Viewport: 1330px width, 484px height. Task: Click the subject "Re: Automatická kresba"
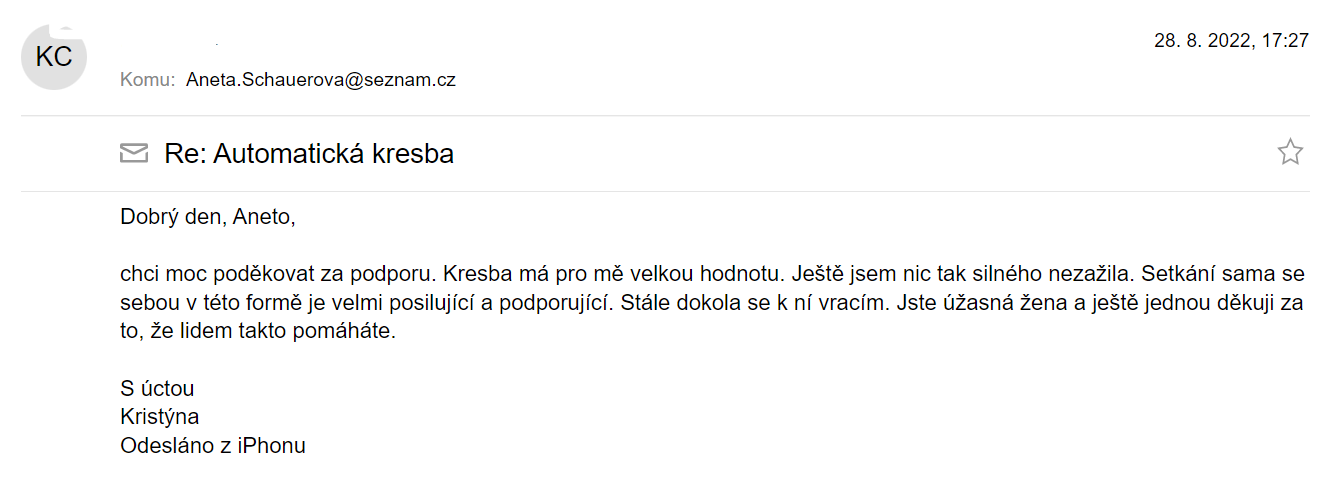309,153
